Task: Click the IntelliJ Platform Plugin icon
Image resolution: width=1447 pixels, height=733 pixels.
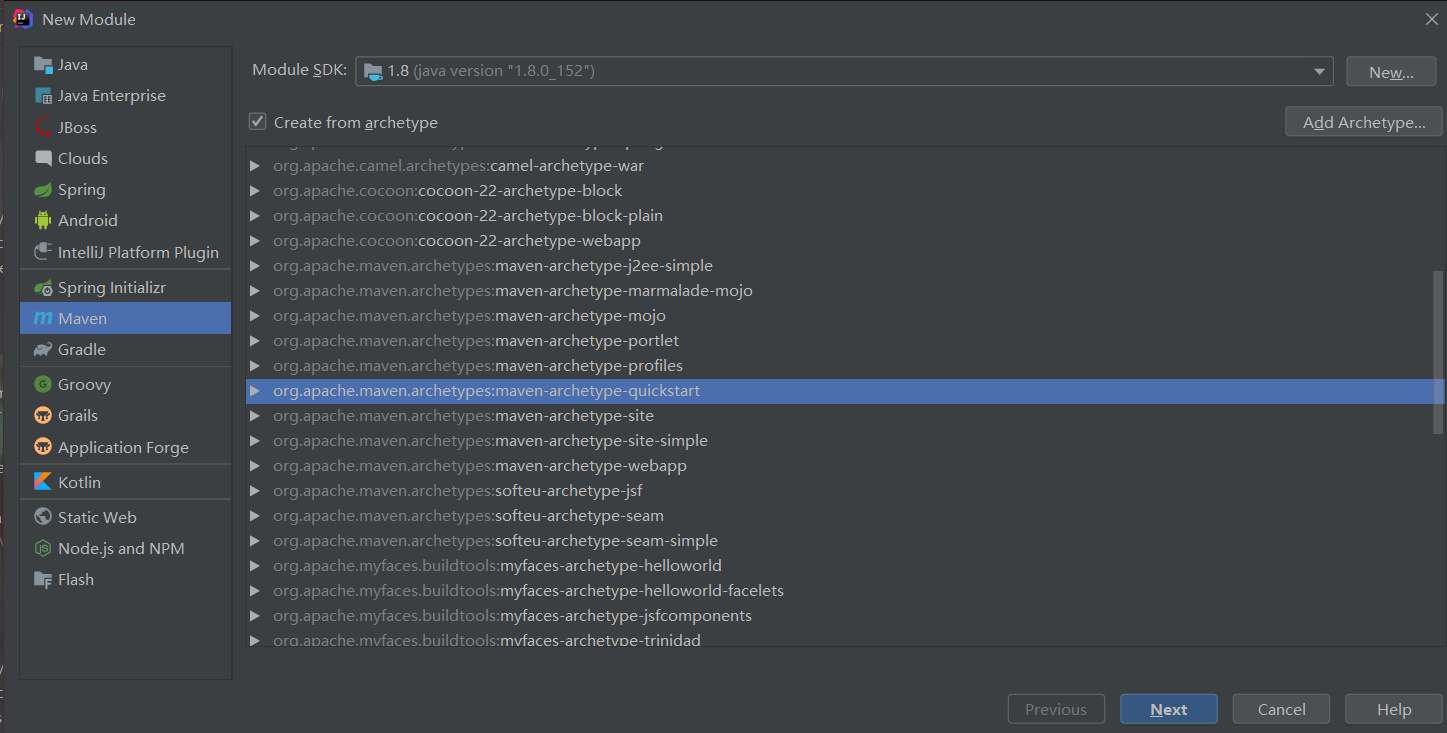Action: [x=43, y=252]
